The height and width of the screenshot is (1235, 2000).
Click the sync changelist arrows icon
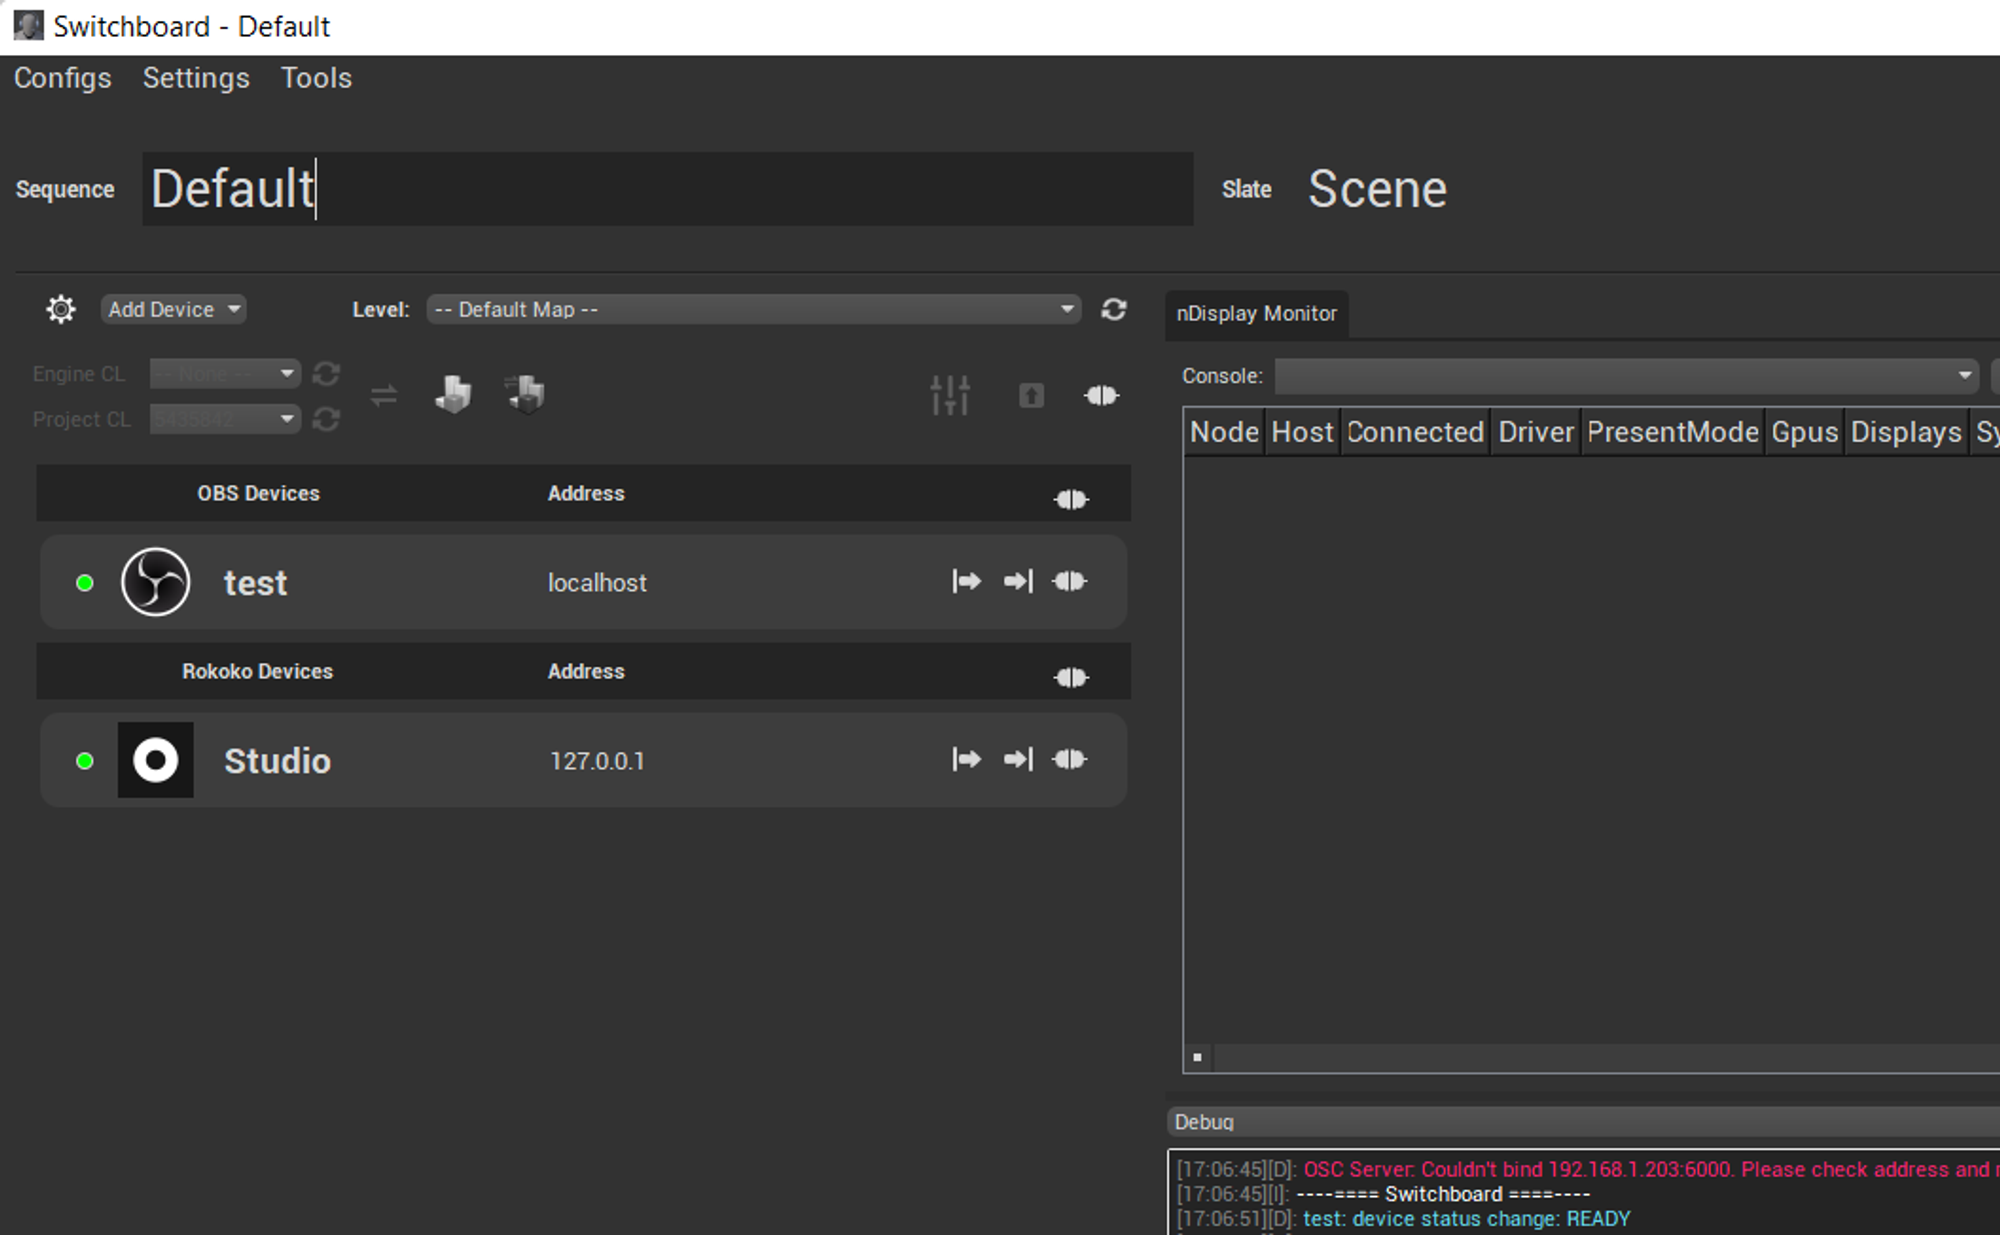tap(384, 396)
